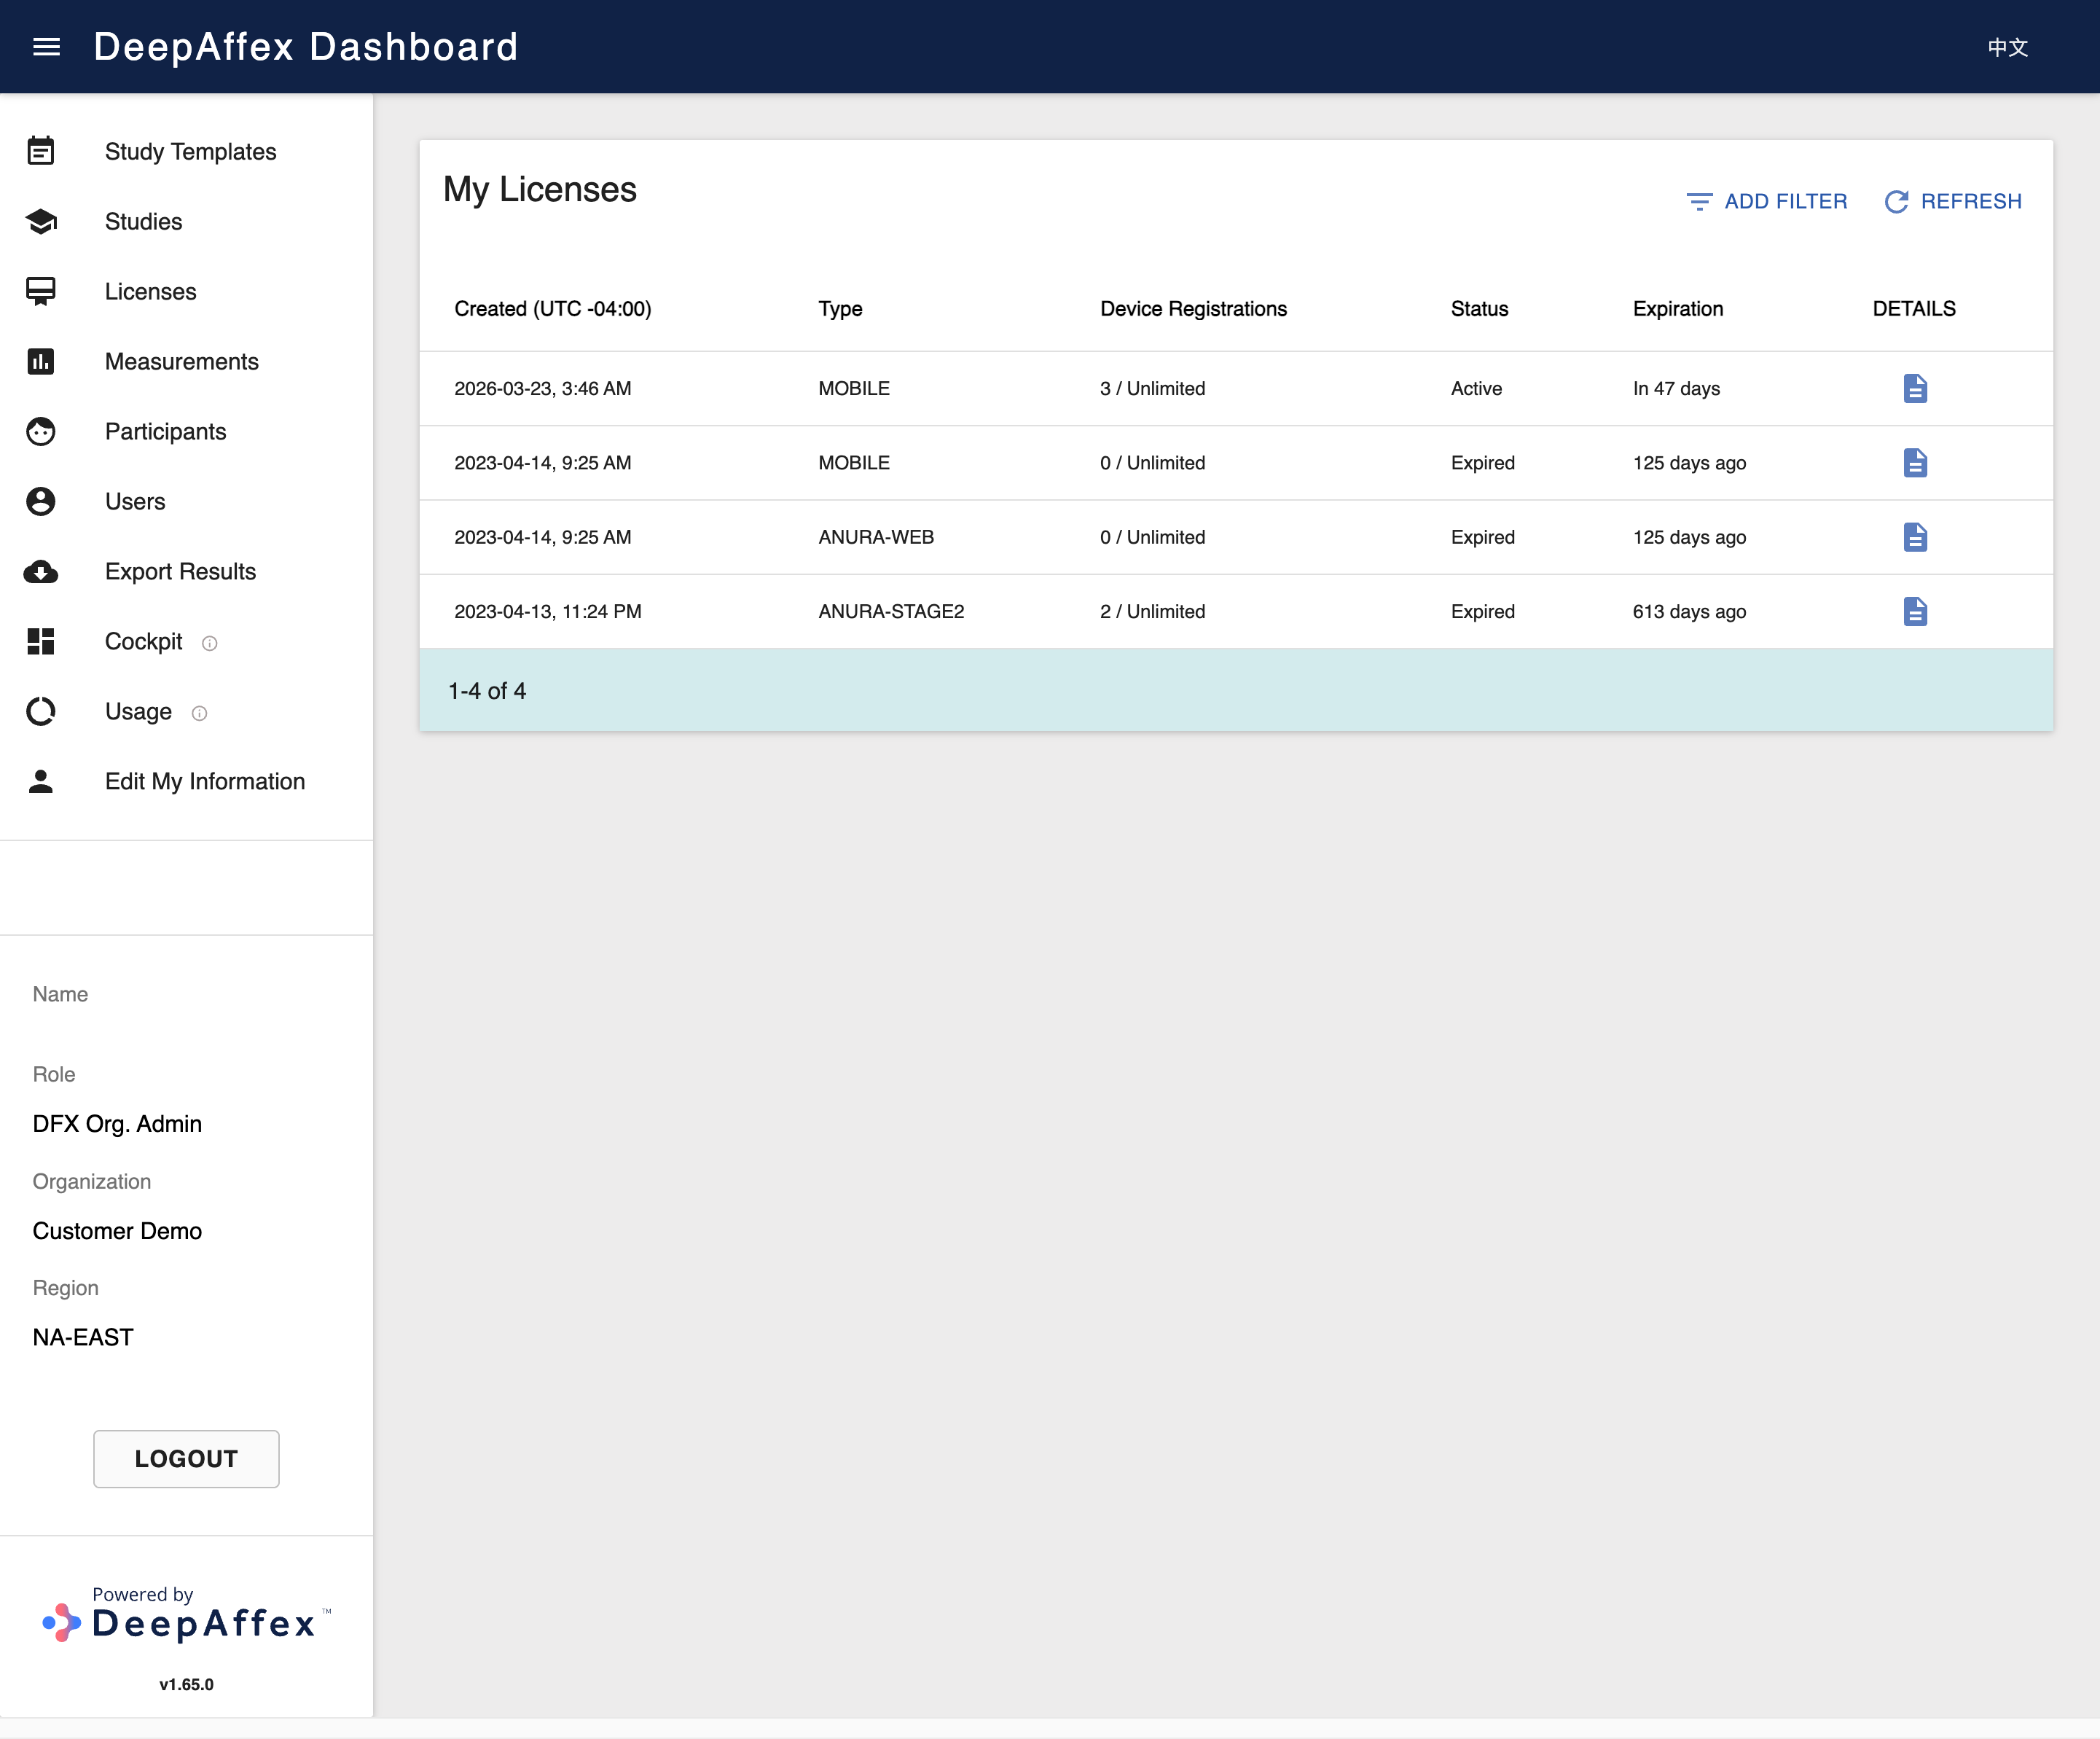
Task: Click the filter icon next to ADD FILTER
Action: (x=1699, y=201)
